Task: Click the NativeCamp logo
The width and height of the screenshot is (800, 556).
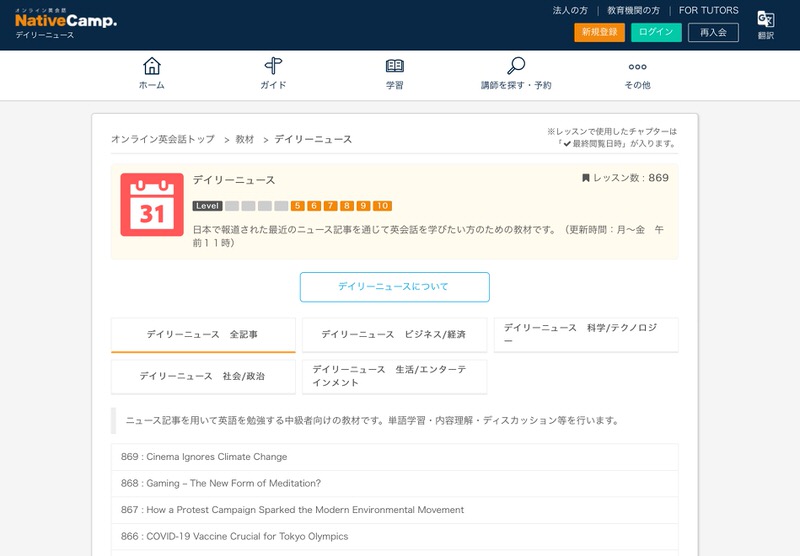Action: 65,19
